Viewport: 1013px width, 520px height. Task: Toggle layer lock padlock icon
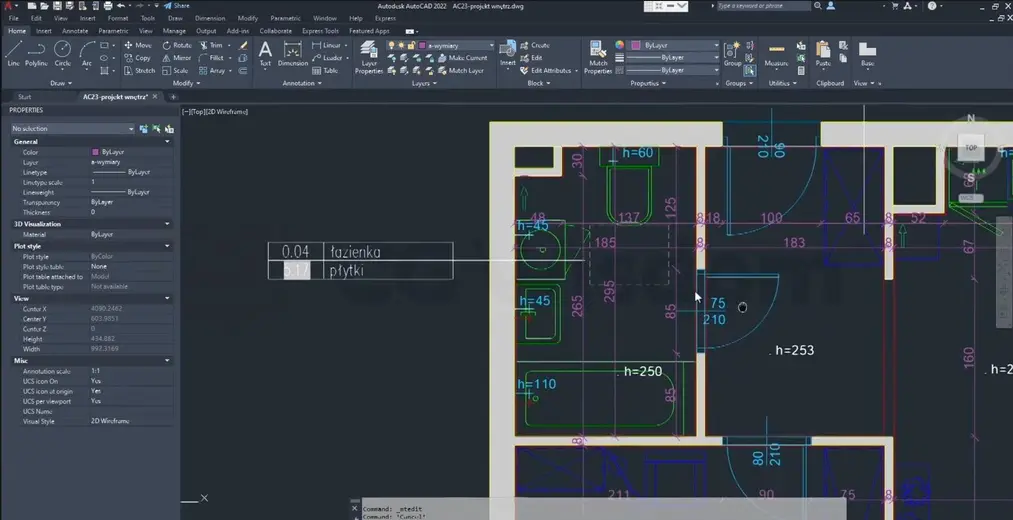[410, 45]
